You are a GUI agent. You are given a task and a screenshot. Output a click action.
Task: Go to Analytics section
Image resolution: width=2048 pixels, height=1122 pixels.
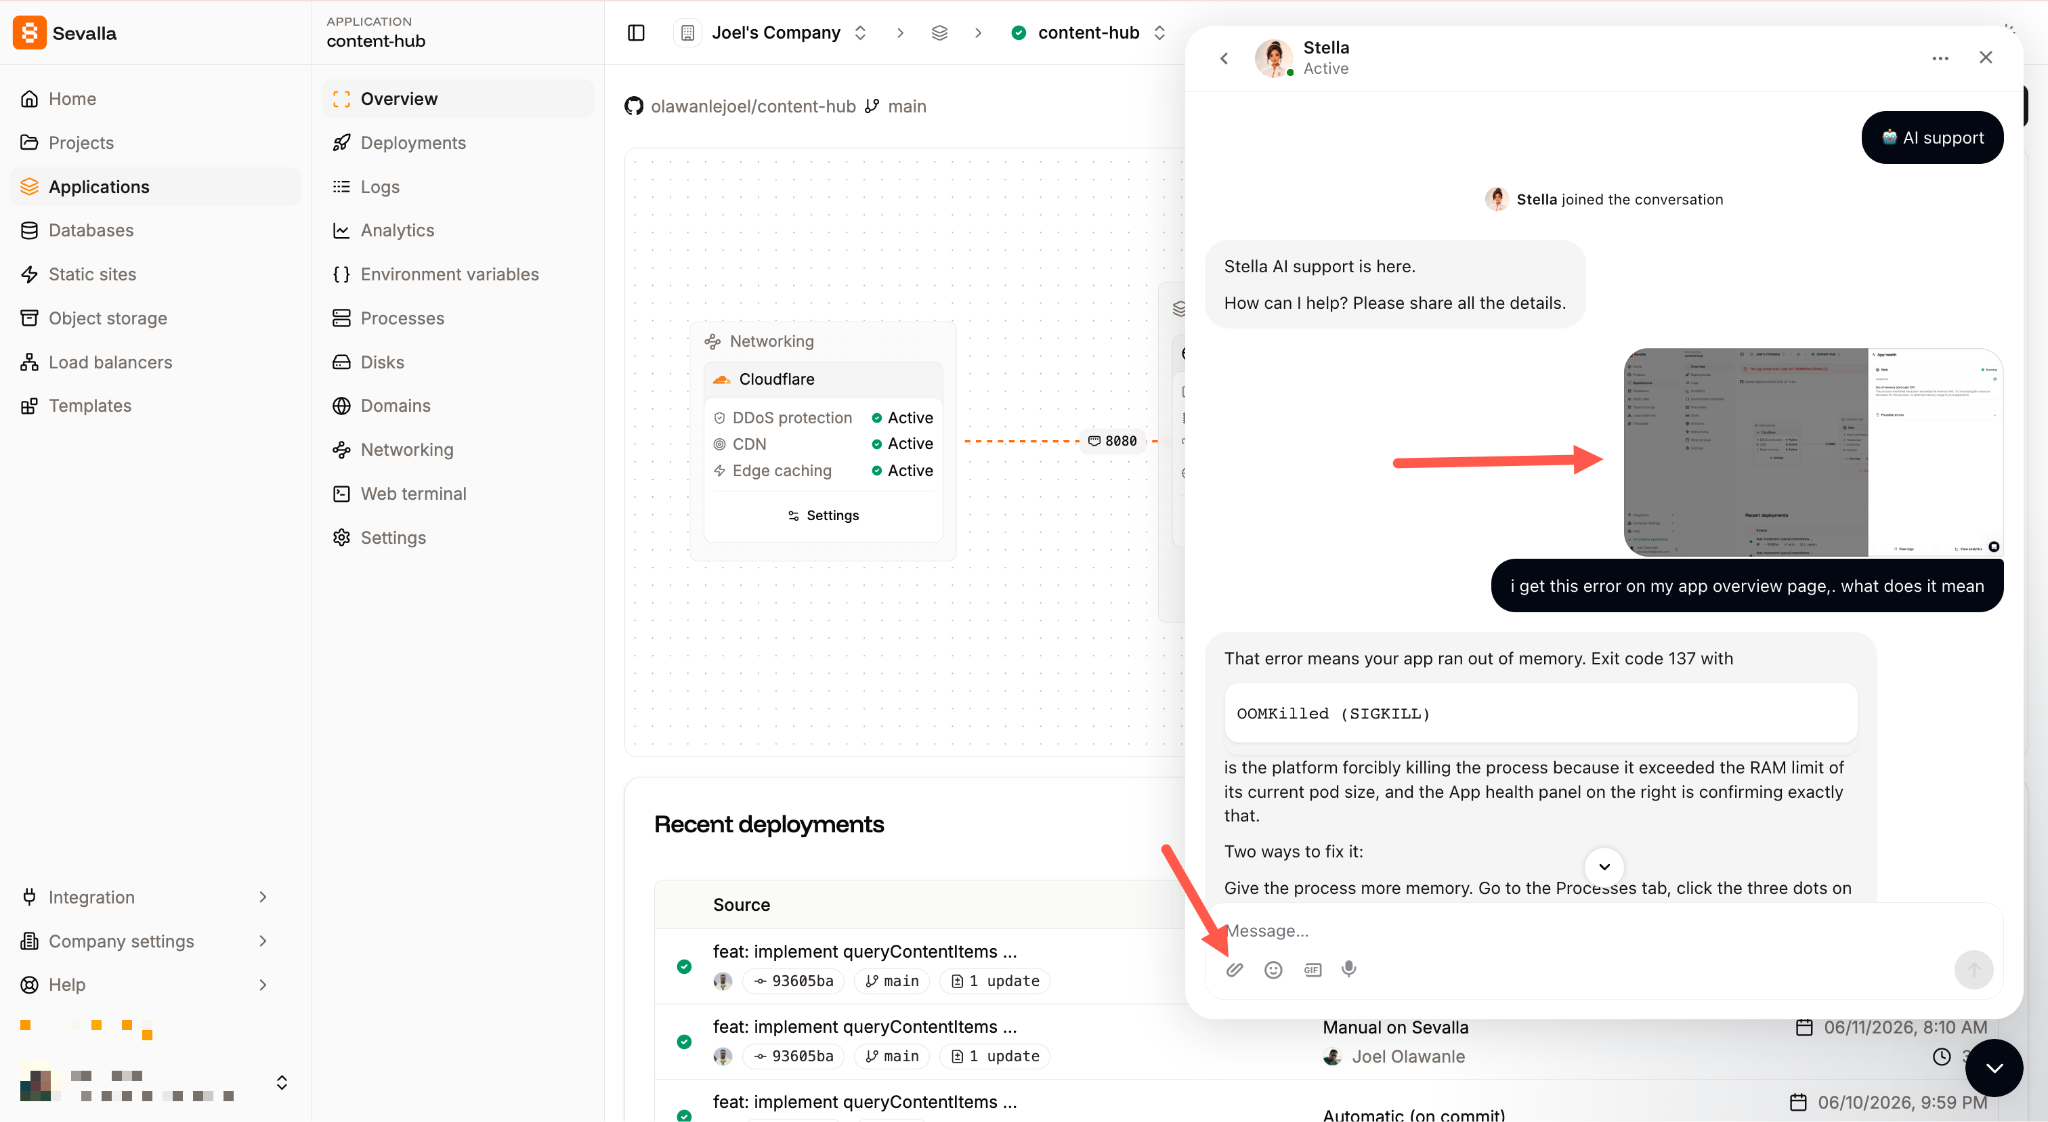tap(457, 230)
